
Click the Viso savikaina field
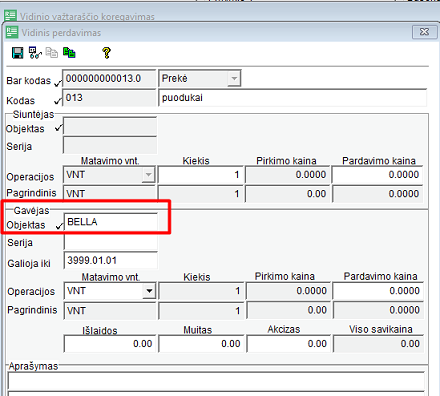click(378, 344)
